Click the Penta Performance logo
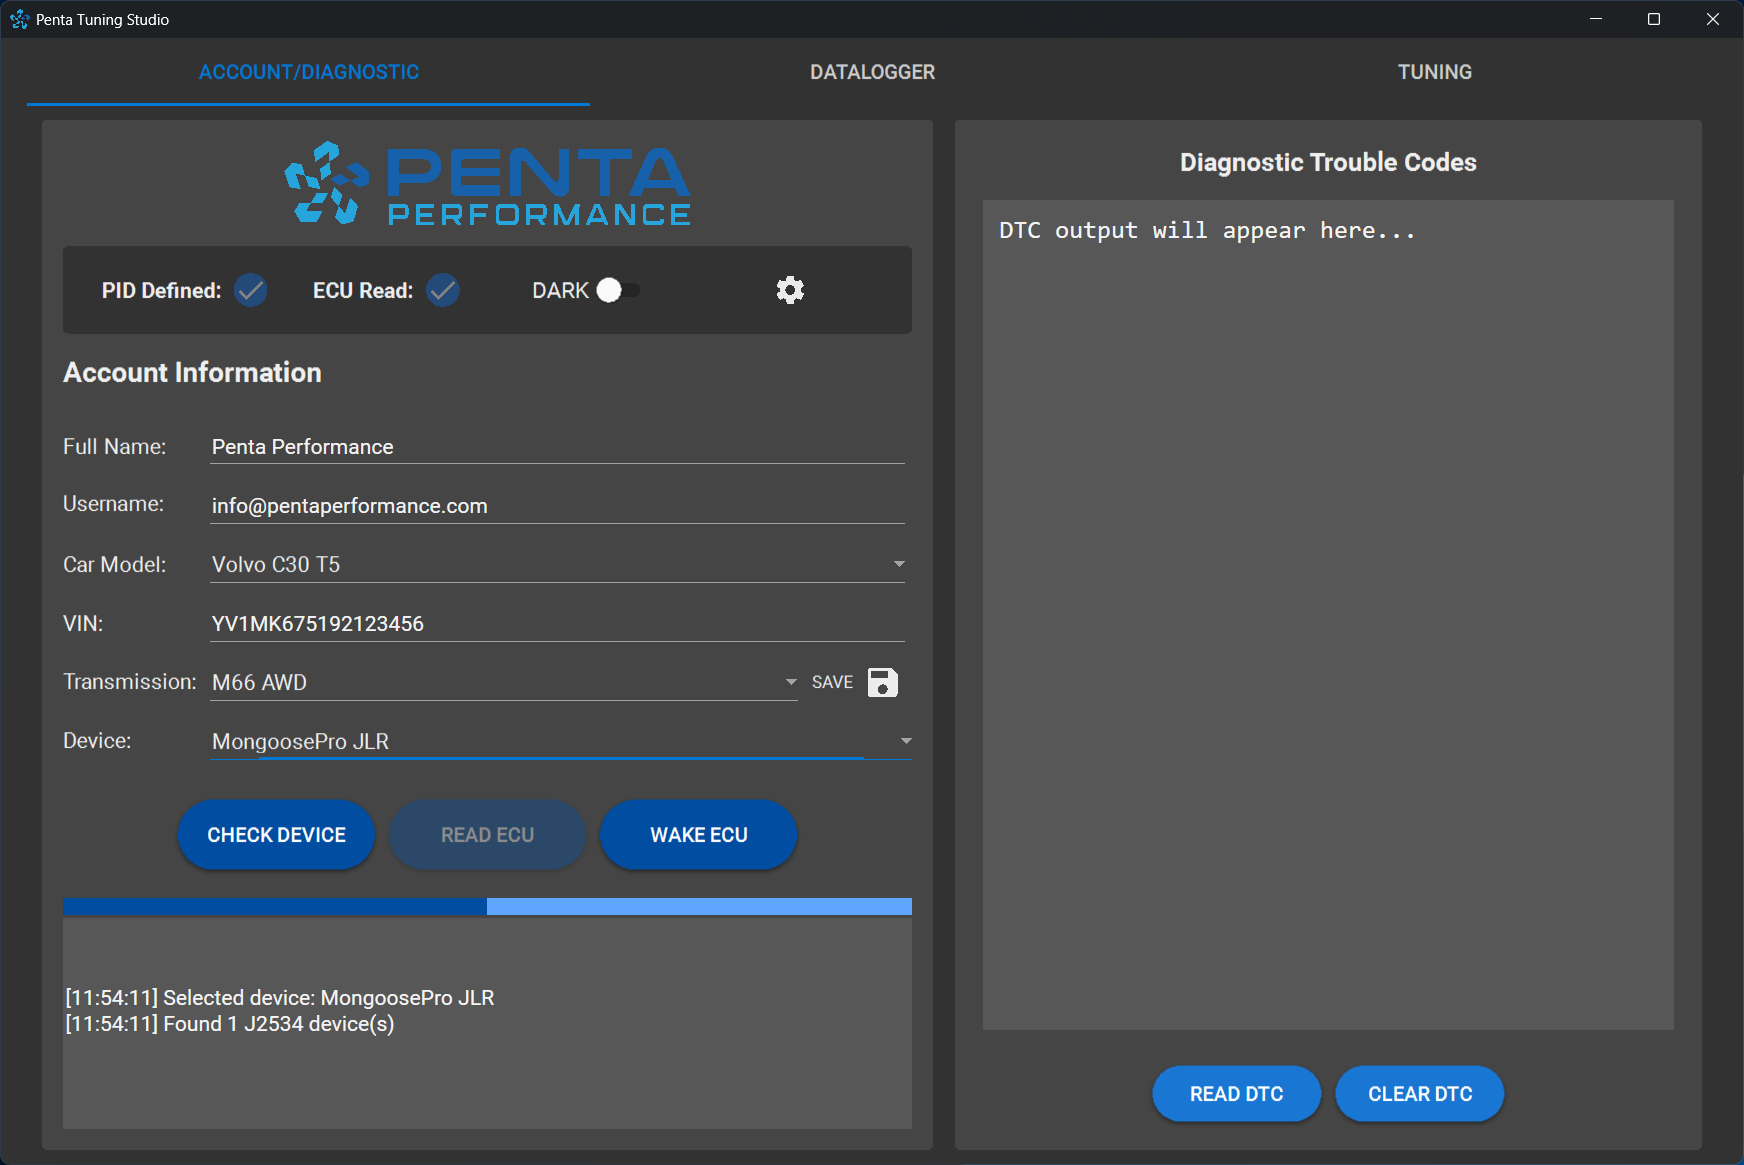This screenshot has width=1744, height=1165. point(487,185)
